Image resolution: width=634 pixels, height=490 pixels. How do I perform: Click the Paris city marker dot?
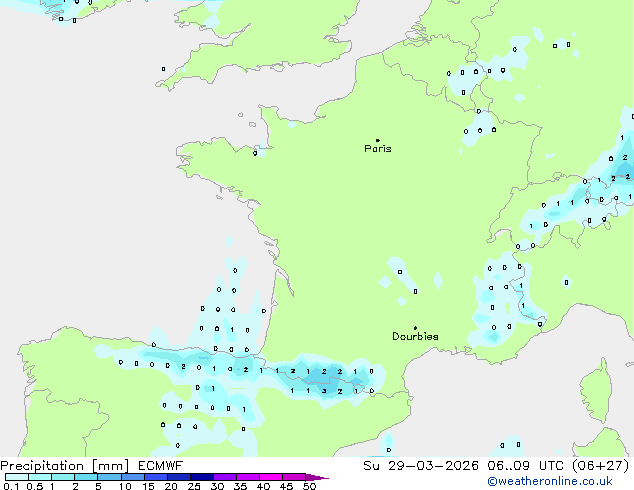point(378,140)
